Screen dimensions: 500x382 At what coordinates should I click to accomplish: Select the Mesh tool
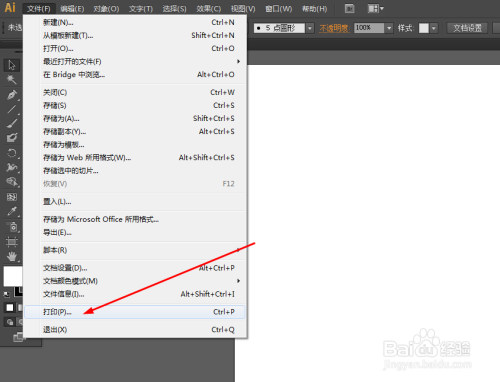[12, 197]
